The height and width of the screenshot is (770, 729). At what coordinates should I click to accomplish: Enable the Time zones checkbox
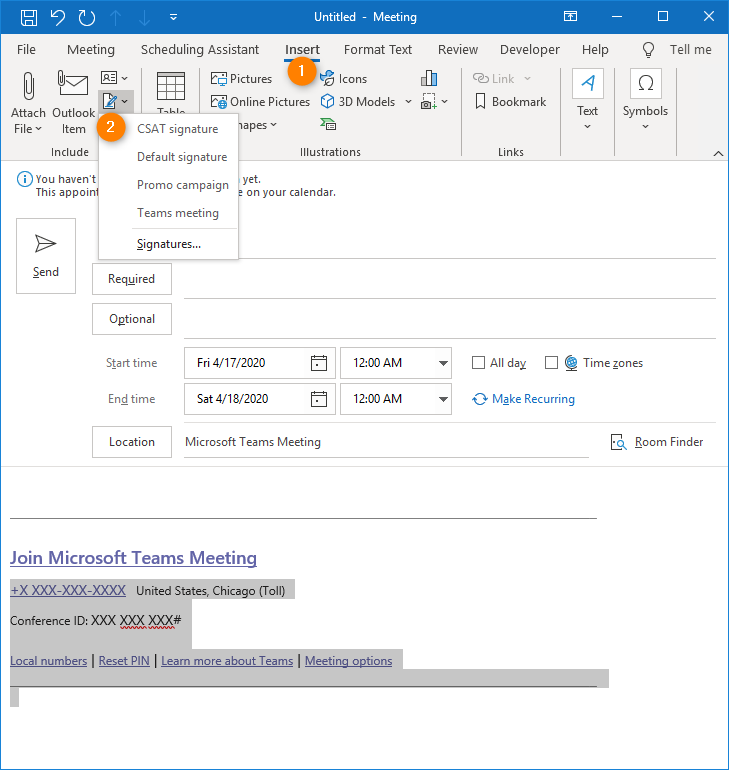coord(551,362)
